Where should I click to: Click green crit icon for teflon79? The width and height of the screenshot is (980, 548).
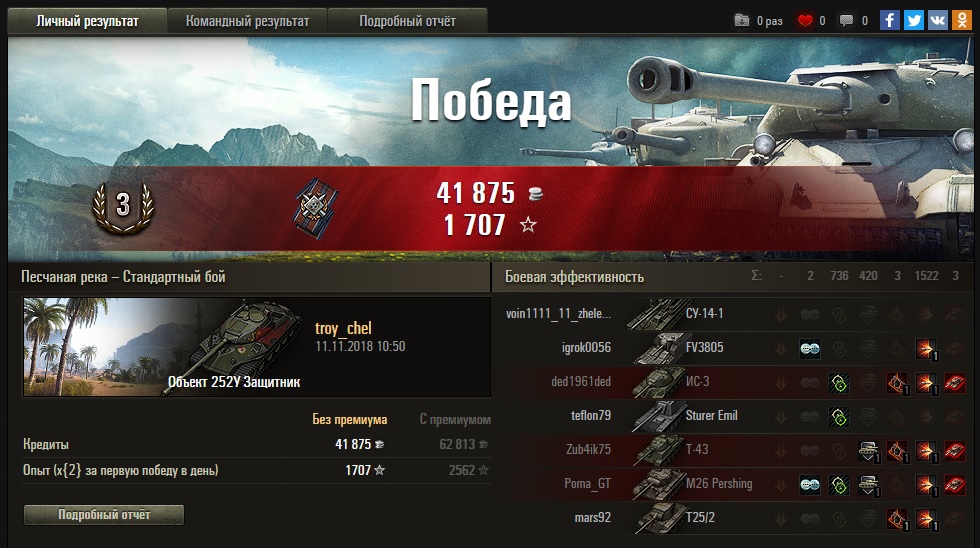pyautogui.click(x=839, y=416)
